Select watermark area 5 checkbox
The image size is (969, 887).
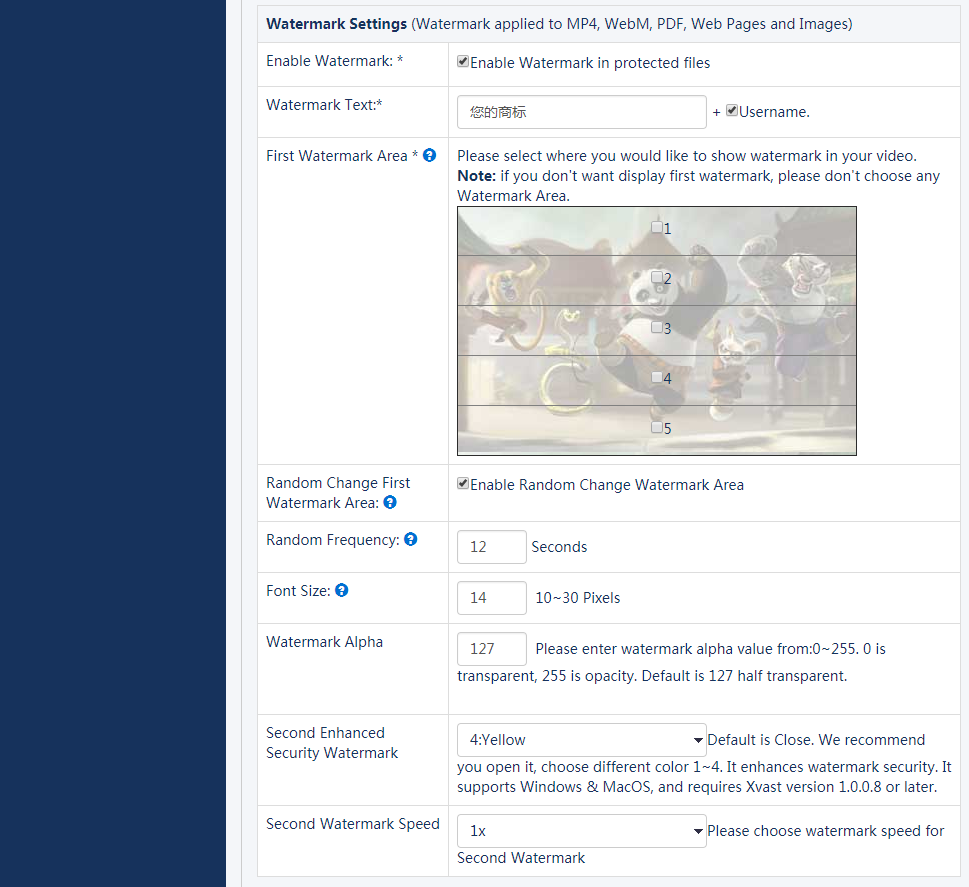657,427
